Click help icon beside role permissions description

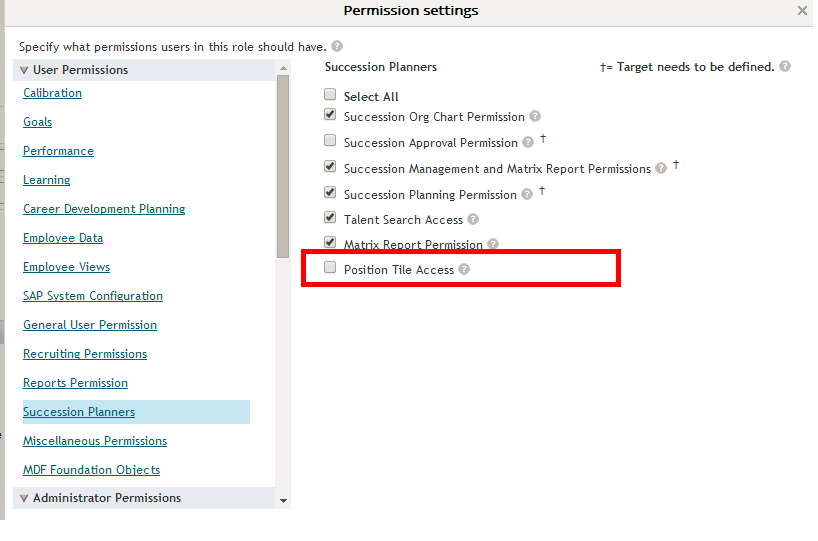click(338, 46)
